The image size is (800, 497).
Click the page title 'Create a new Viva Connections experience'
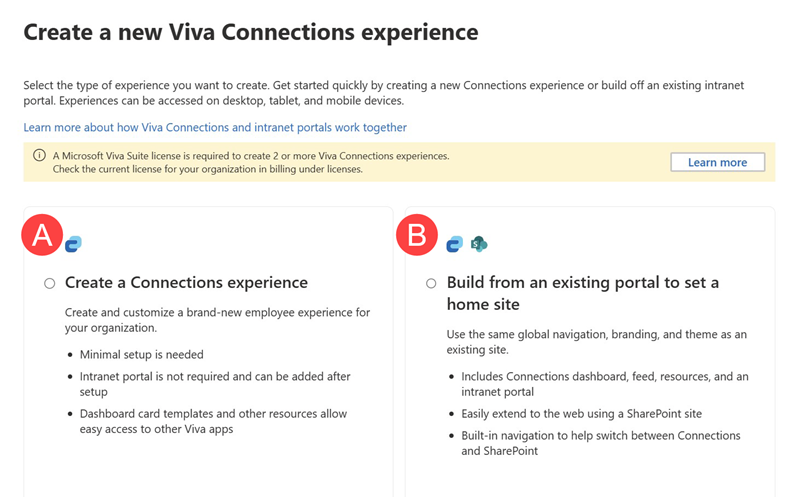(250, 32)
